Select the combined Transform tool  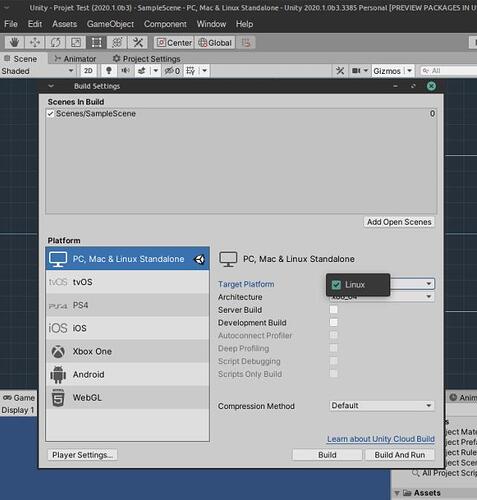pos(117,42)
